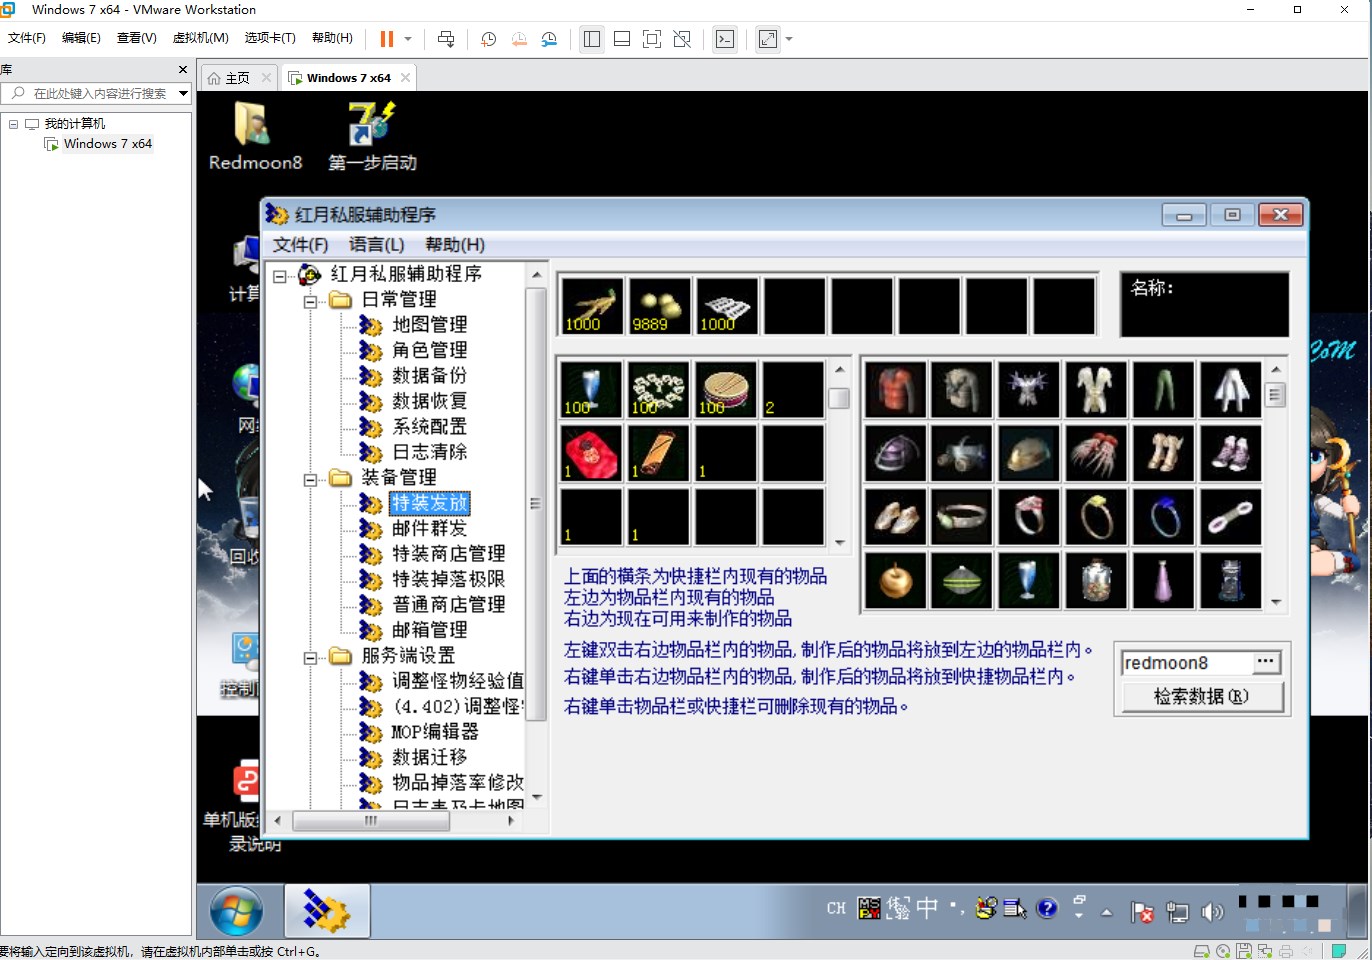Click VMware send Ctrl+Alt+Del toolbar icon

click(x=446, y=39)
